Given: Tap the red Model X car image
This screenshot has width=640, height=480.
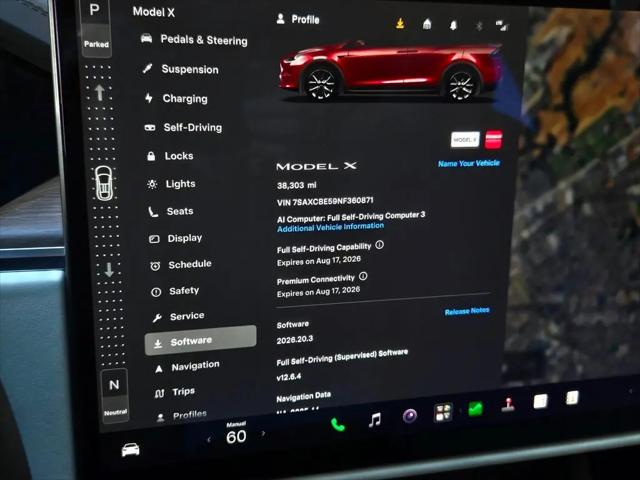Looking at the screenshot, I should (389, 70).
